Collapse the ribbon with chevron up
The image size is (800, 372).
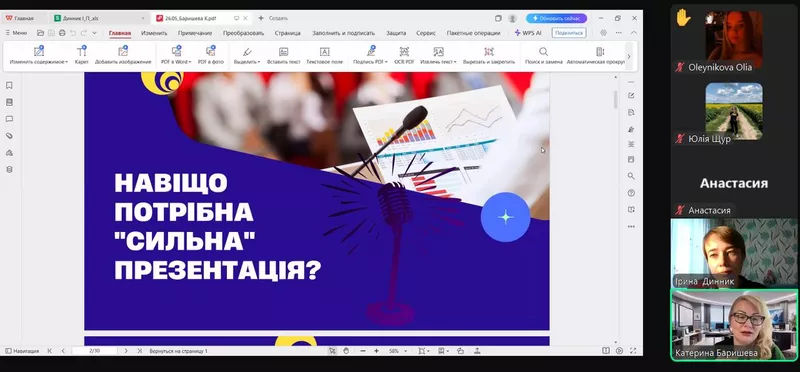click(x=634, y=33)
